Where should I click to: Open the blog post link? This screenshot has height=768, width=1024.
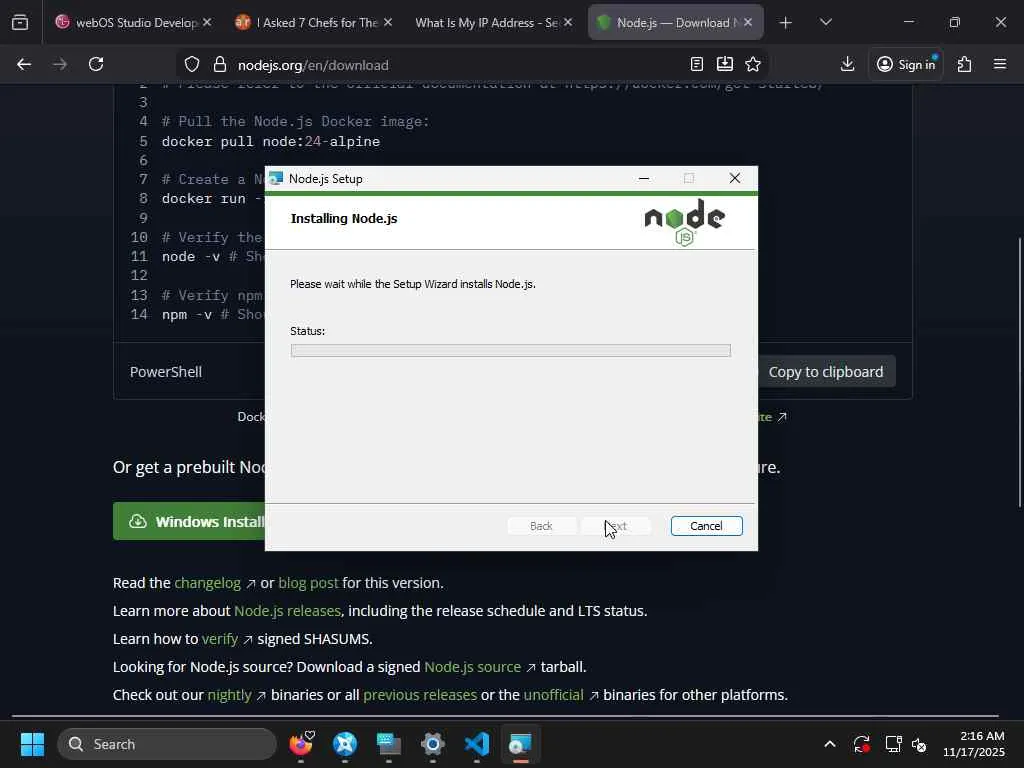pos(308,583)
